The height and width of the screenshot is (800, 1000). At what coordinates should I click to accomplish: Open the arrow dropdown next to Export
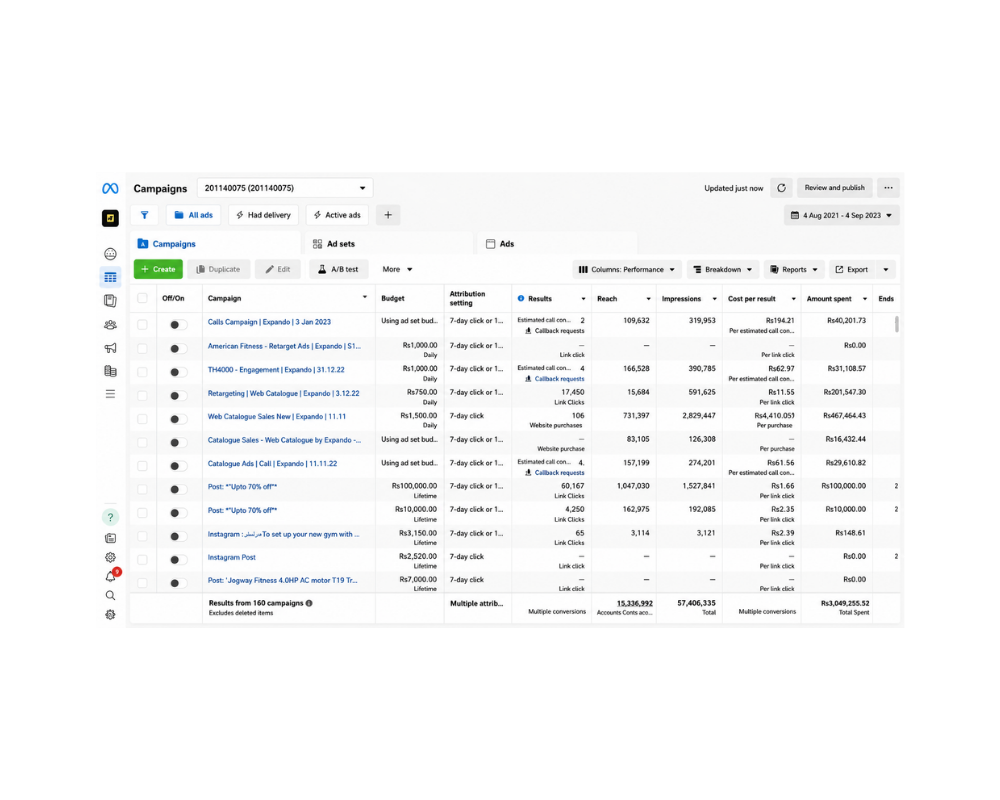pyautogui.click(x=886, y=269)
